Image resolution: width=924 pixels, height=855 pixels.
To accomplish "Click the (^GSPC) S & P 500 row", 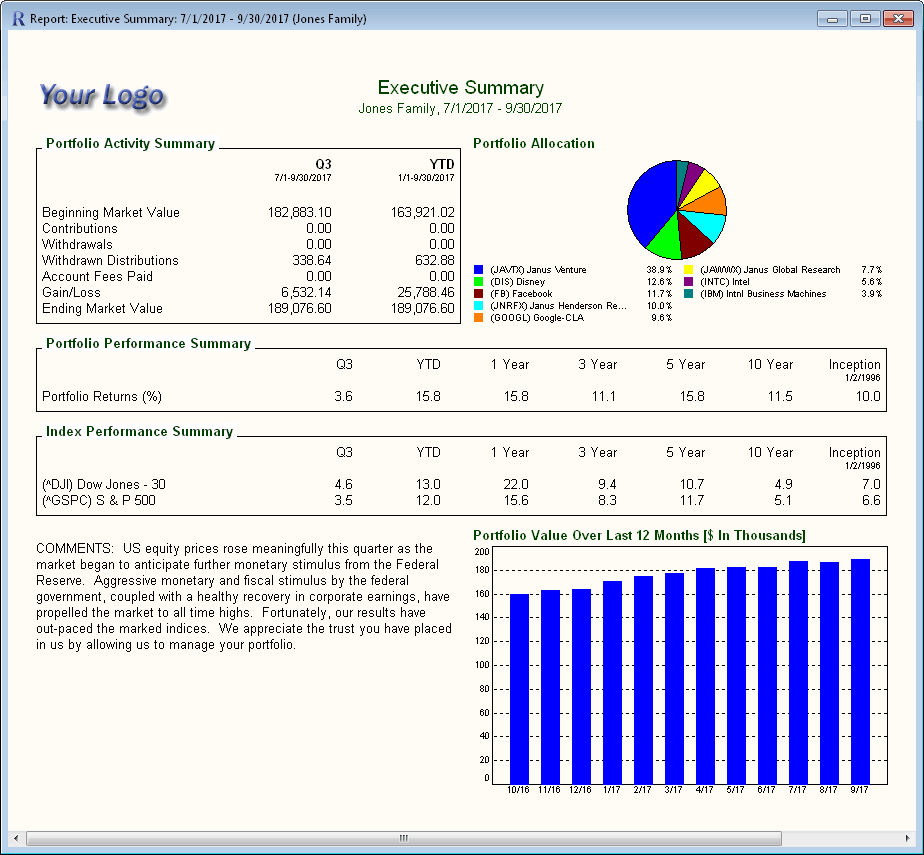I will tap(461, 500).
